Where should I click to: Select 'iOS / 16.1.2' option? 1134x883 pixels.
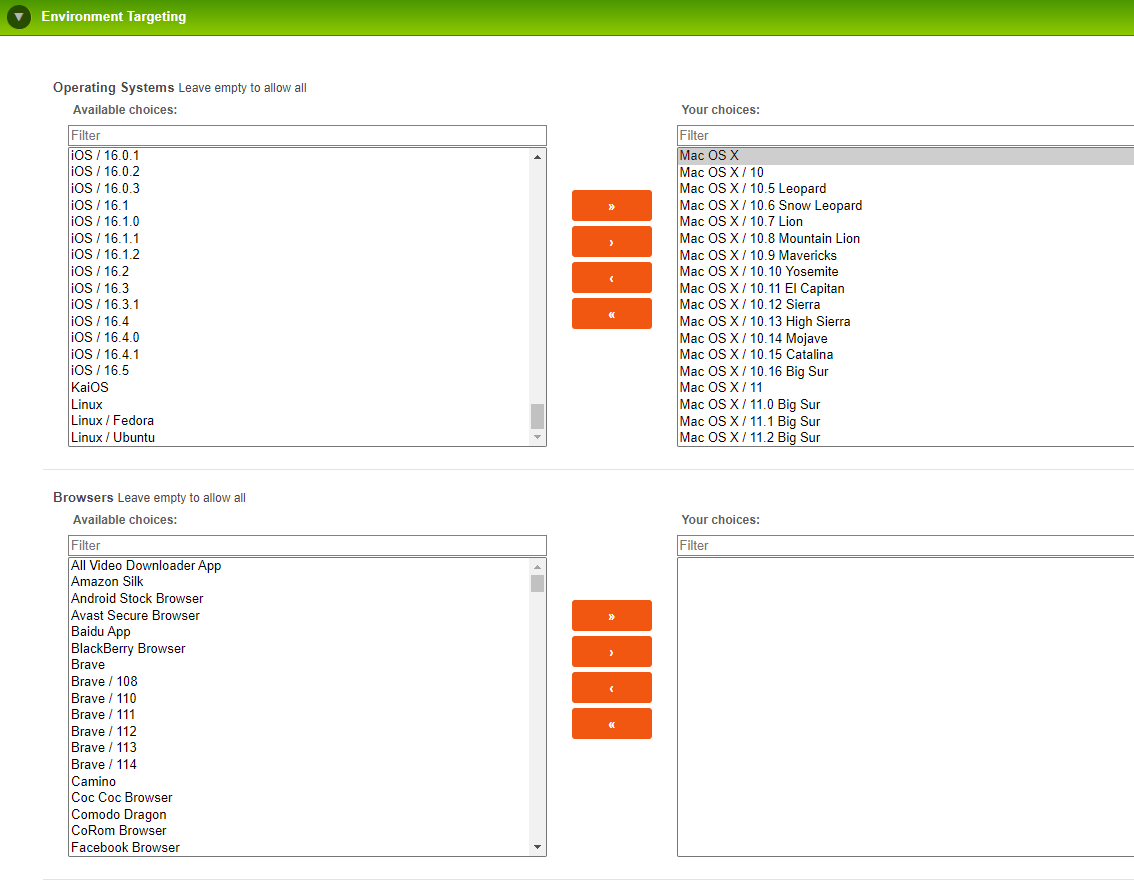tap(299, 255)
